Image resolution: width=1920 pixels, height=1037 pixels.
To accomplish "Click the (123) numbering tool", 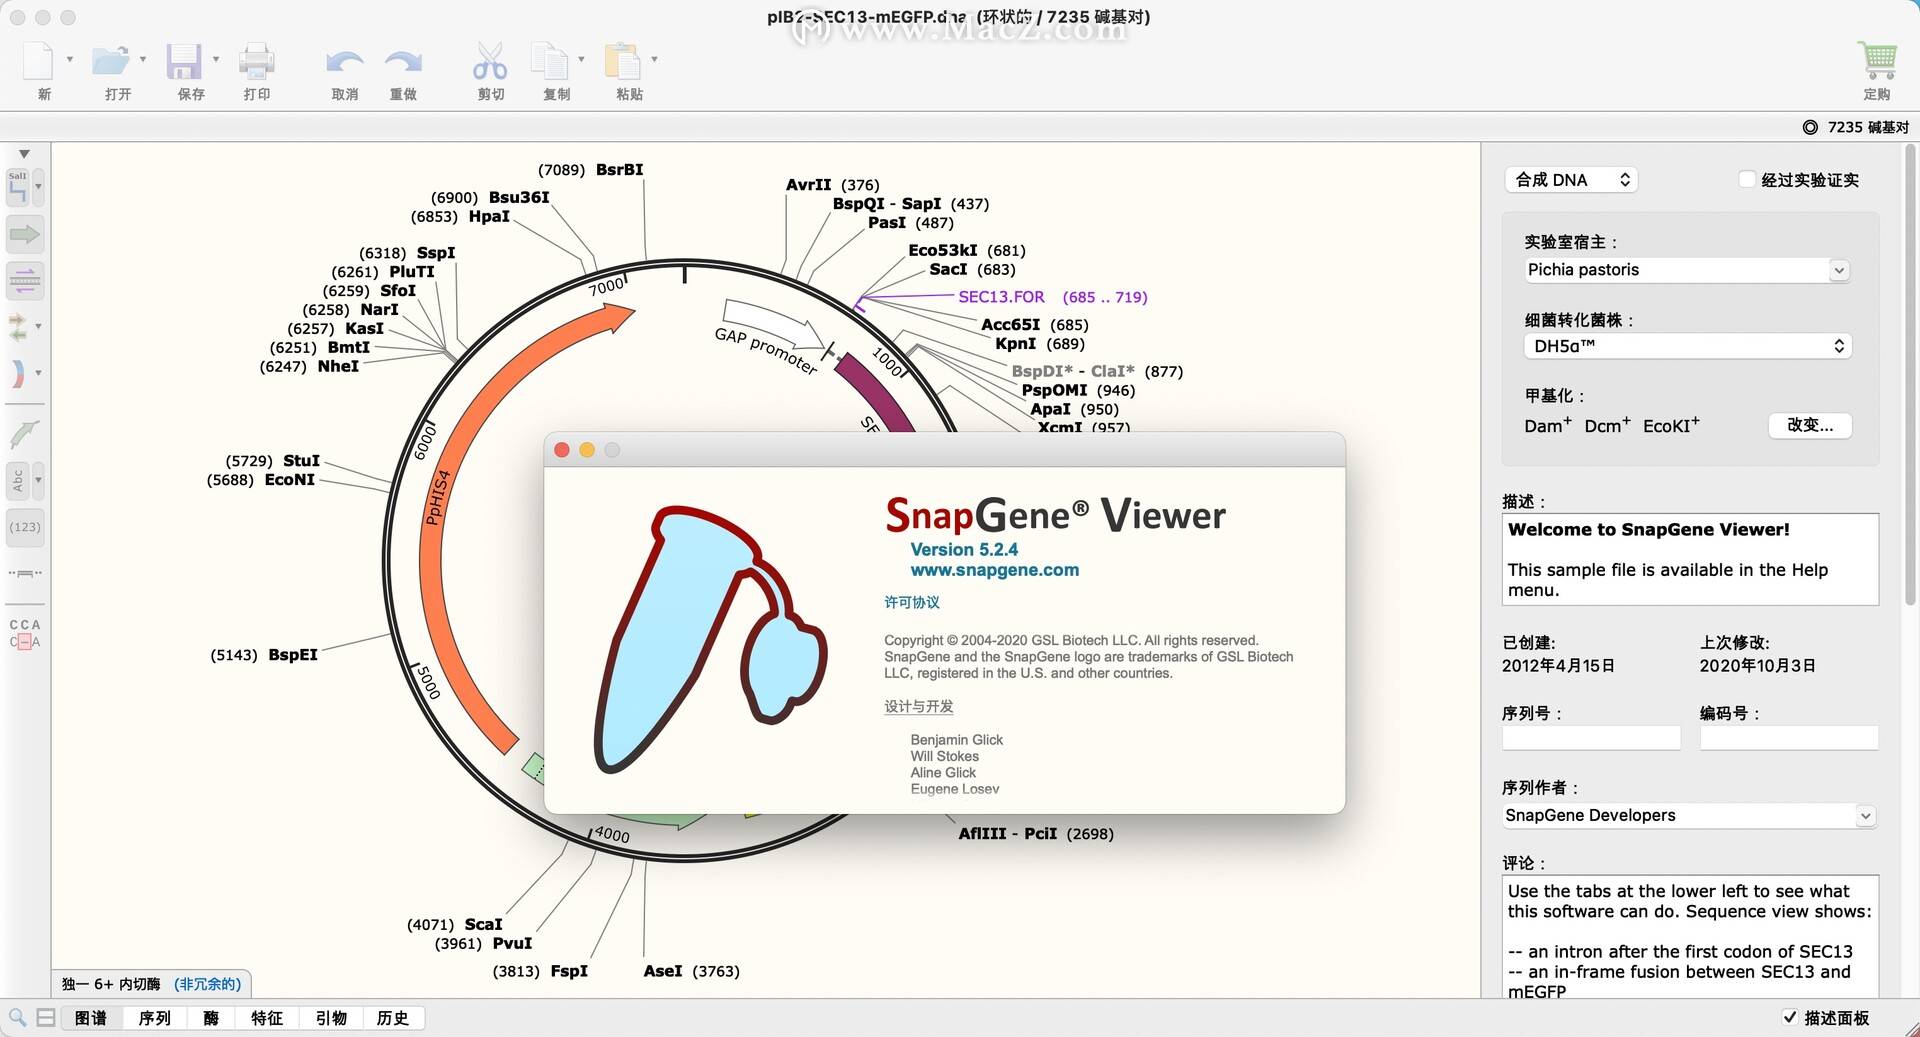I will pyautogui.click(x=24, y=528).
